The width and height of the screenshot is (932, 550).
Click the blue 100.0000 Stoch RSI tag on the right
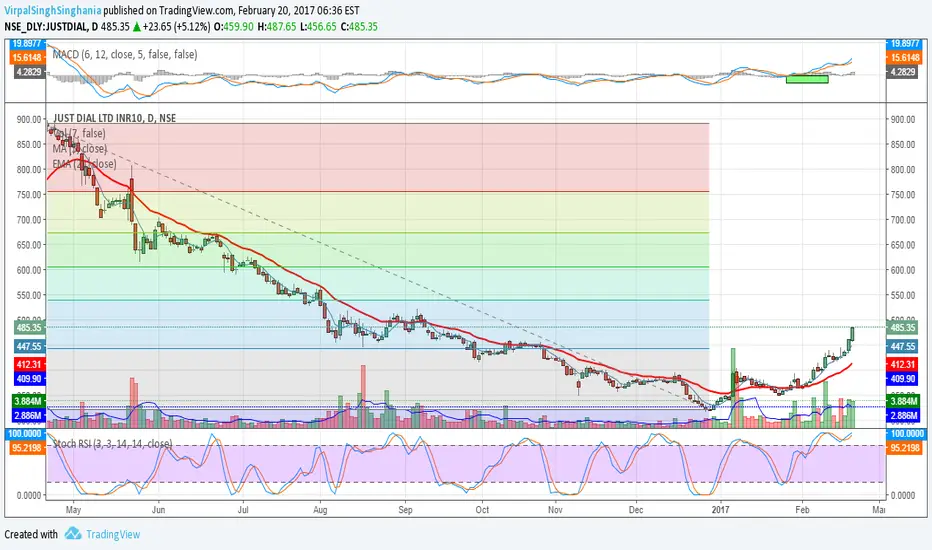pyautogui.click(x=904, y=433)
